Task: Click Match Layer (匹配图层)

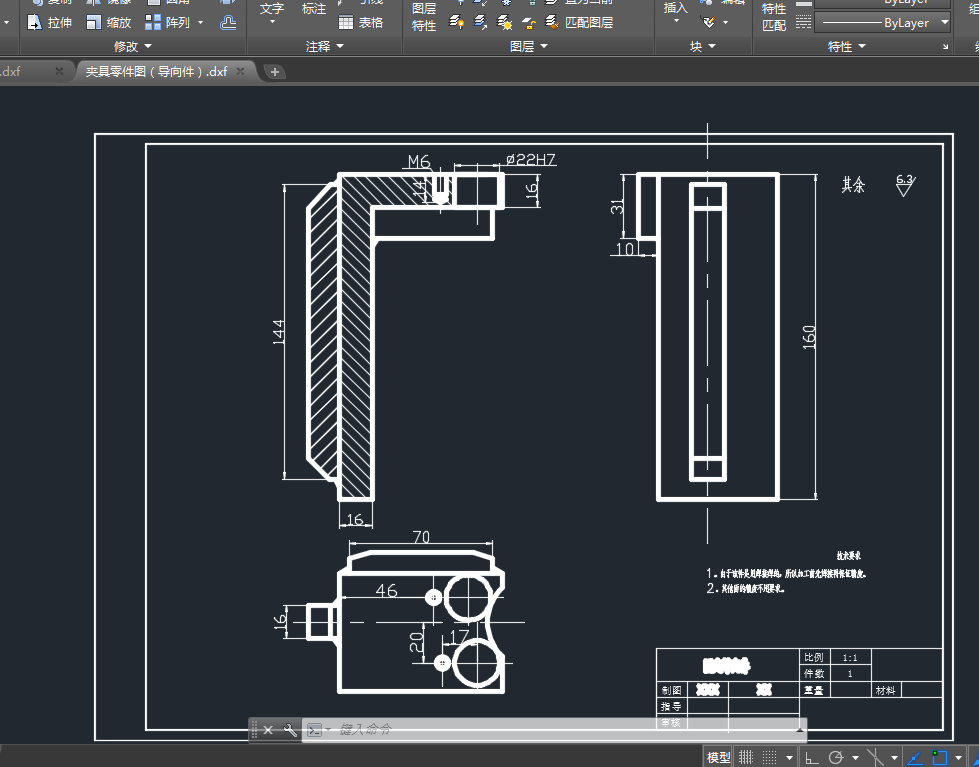Action: (x=579, y=22)
